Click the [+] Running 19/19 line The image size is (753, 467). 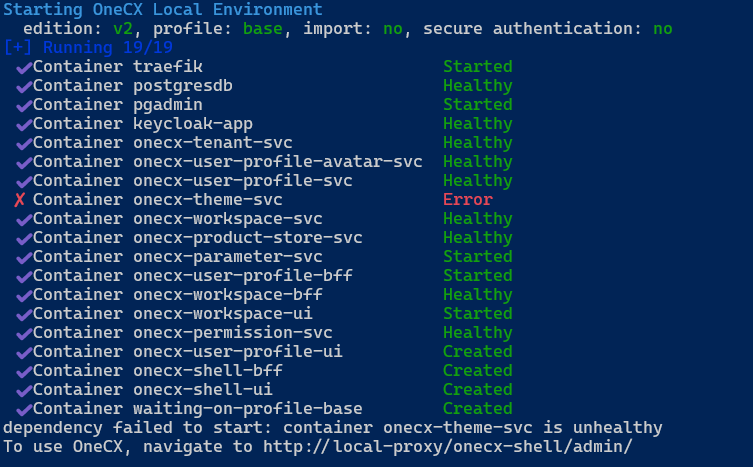(90, 48)
